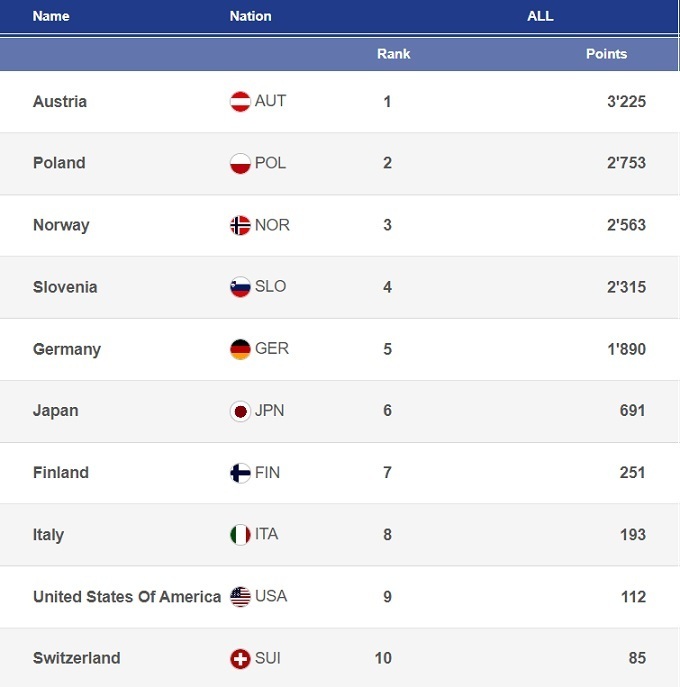Sort by the Nation column header
680x687 pixels.
250,16
